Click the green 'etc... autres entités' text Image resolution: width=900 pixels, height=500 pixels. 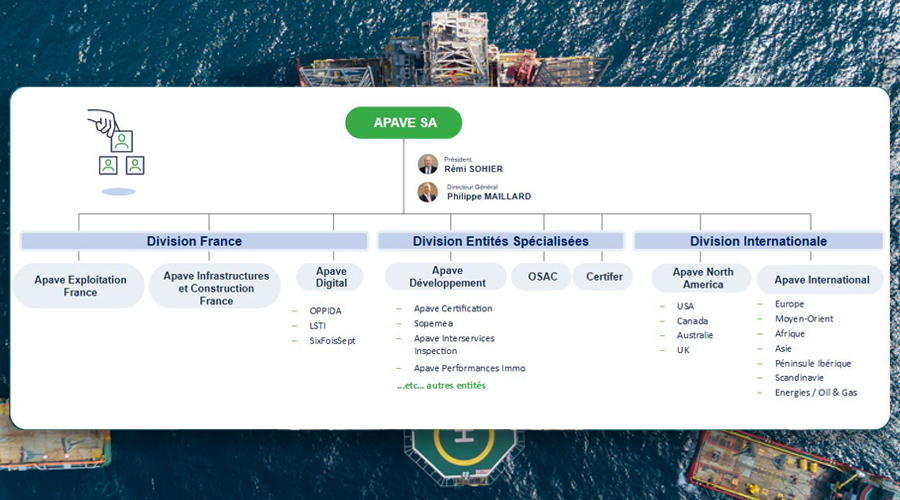click(441, 386)
